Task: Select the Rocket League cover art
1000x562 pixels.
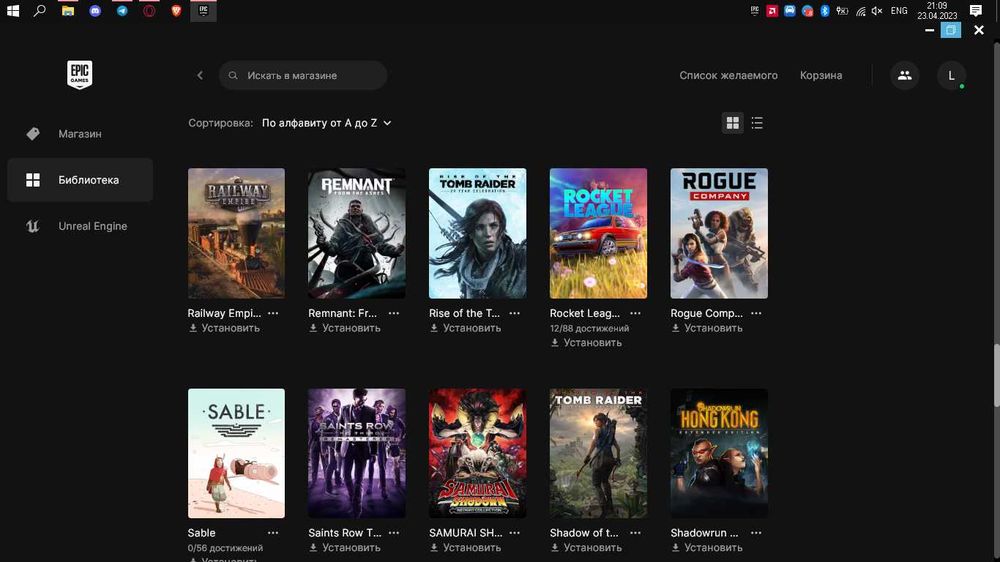Action: (x=598, y=233)
